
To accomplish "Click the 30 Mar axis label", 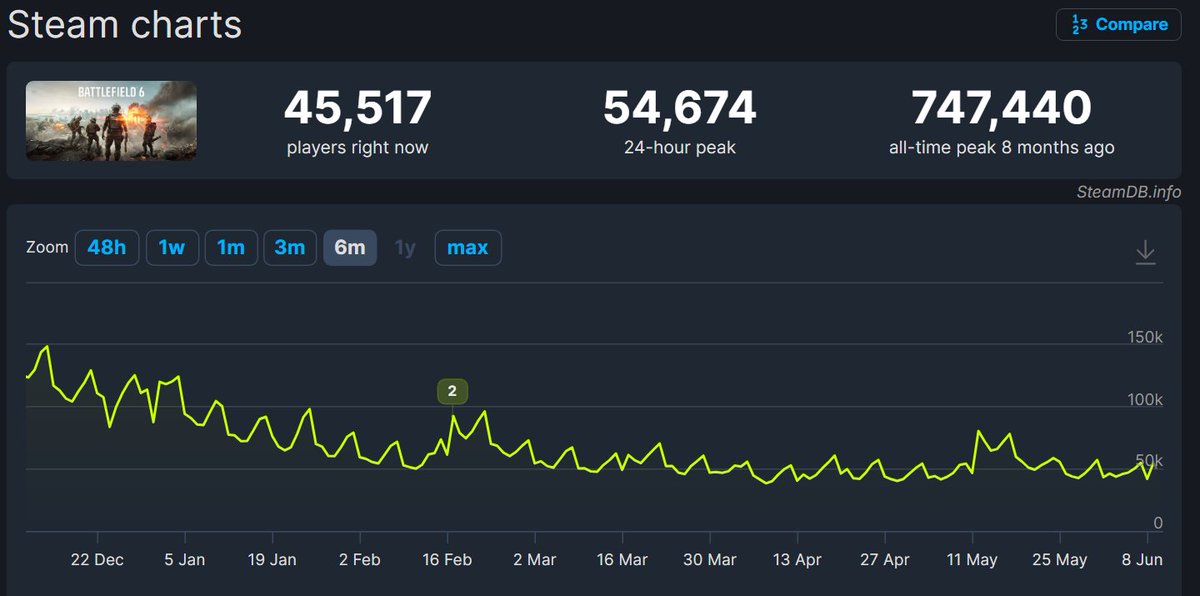I will [709, 560].
